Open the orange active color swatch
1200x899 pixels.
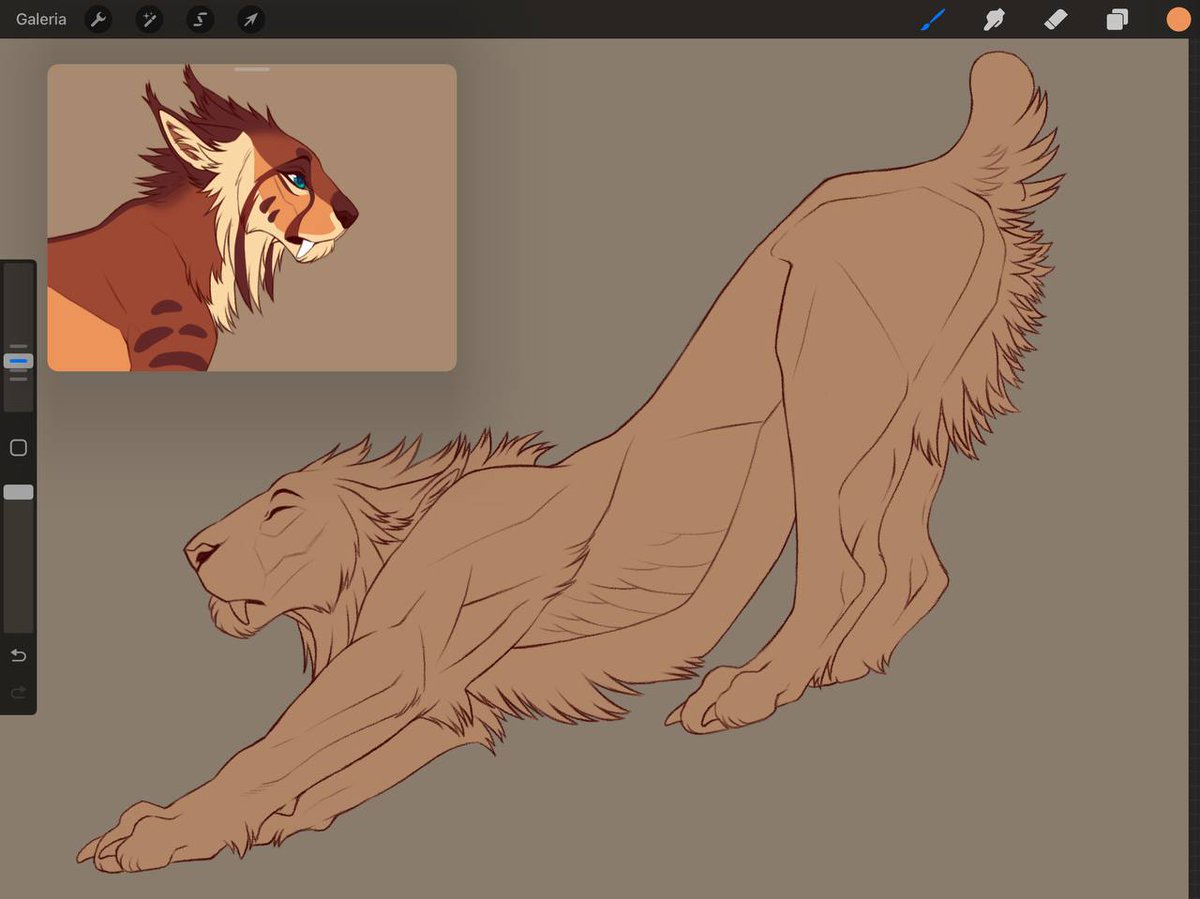(x=1178, y=19)
